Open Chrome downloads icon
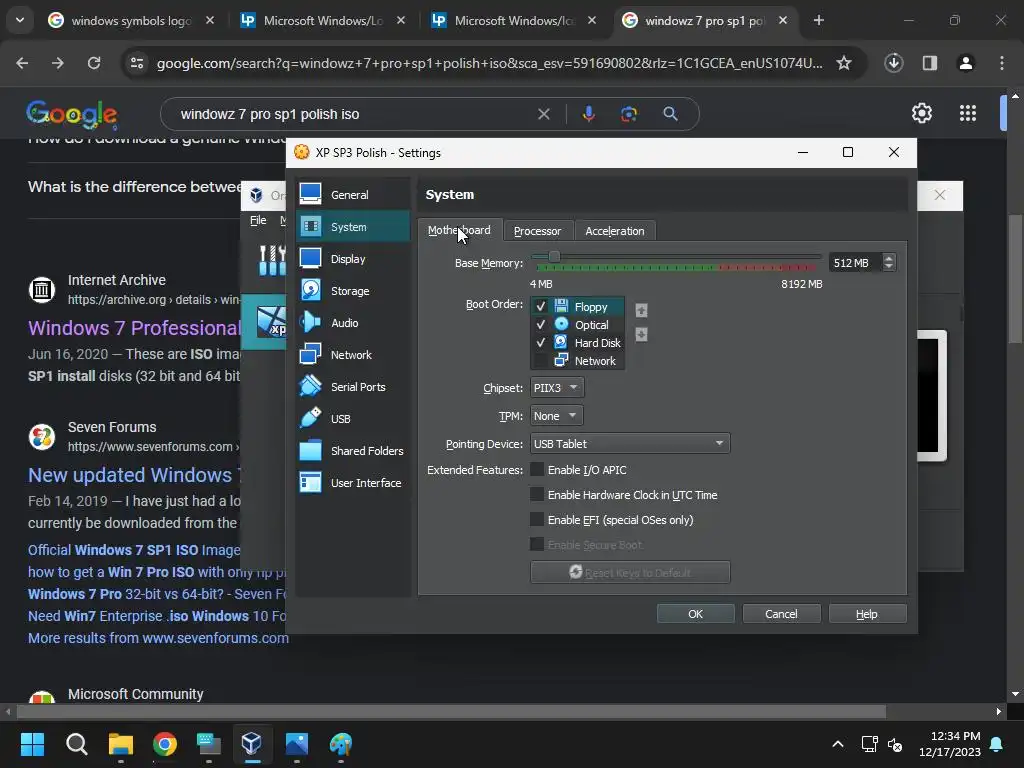 coord(893,63)
